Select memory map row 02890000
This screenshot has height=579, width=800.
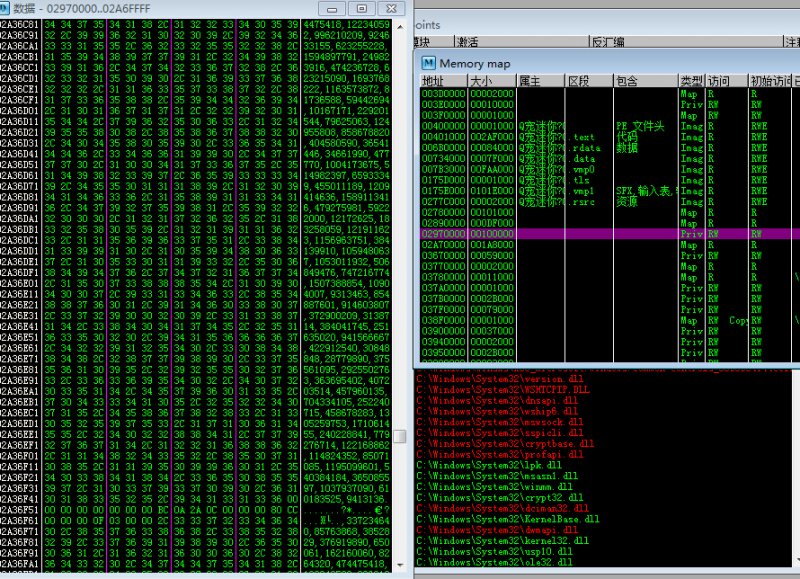pyautogui.click(x=610, y=223)
